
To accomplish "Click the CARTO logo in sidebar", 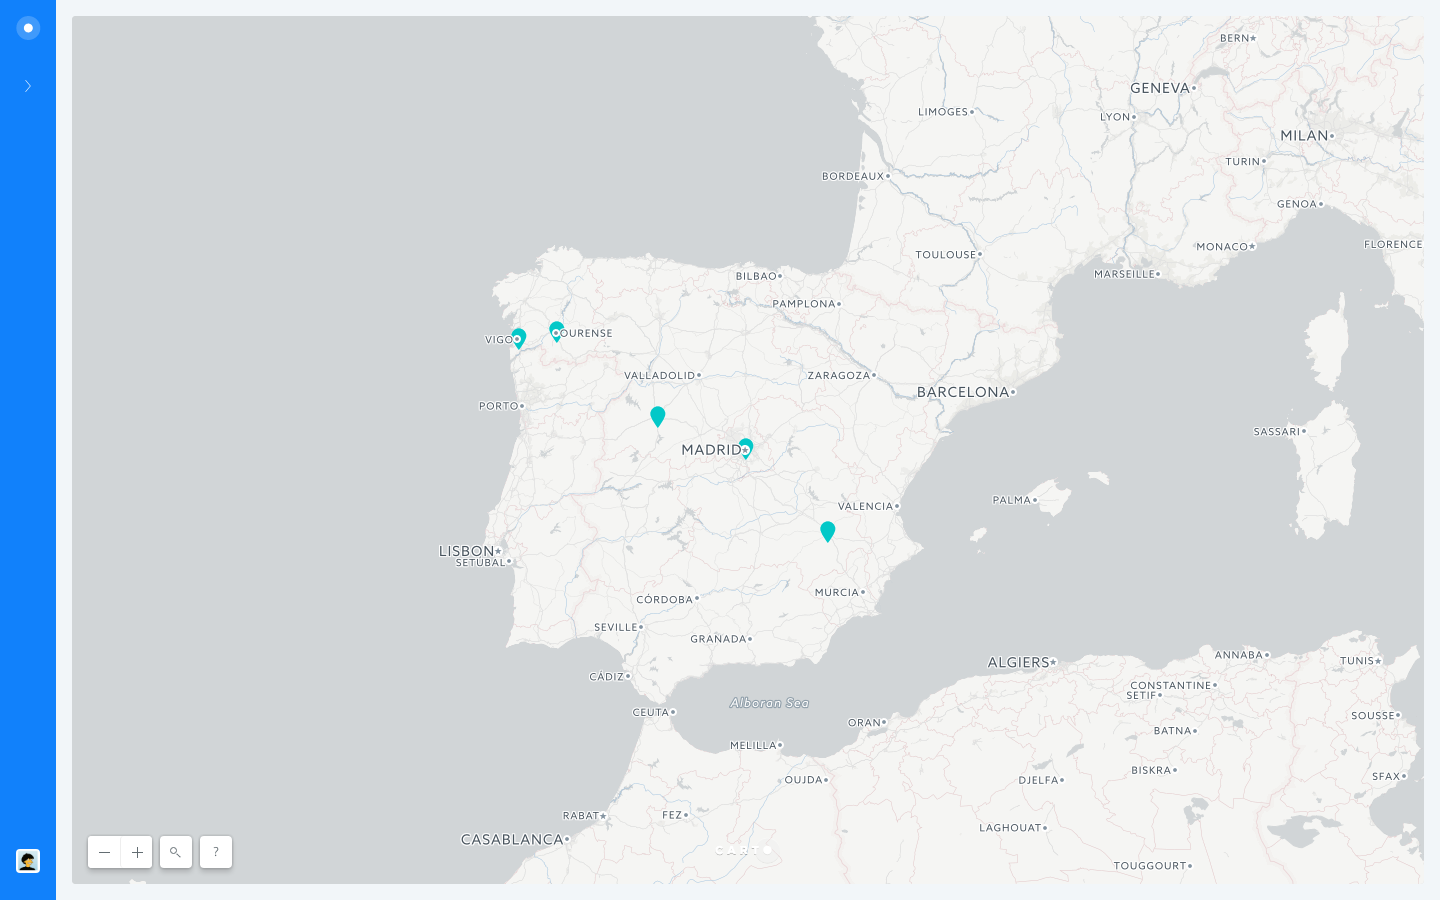I will tap(28, 28).
